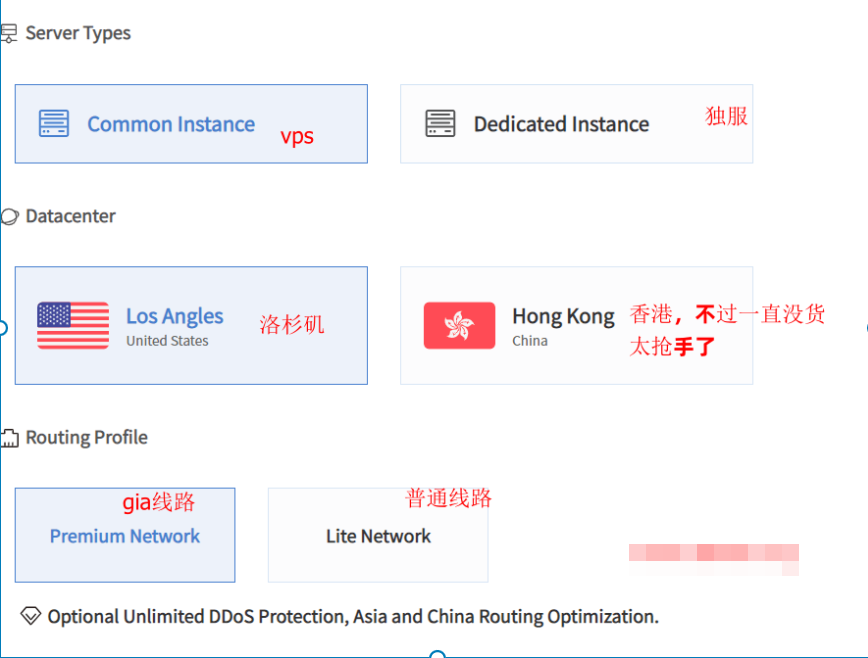
Task: Click the Common Instance server icon
Action: coord(54,124)
